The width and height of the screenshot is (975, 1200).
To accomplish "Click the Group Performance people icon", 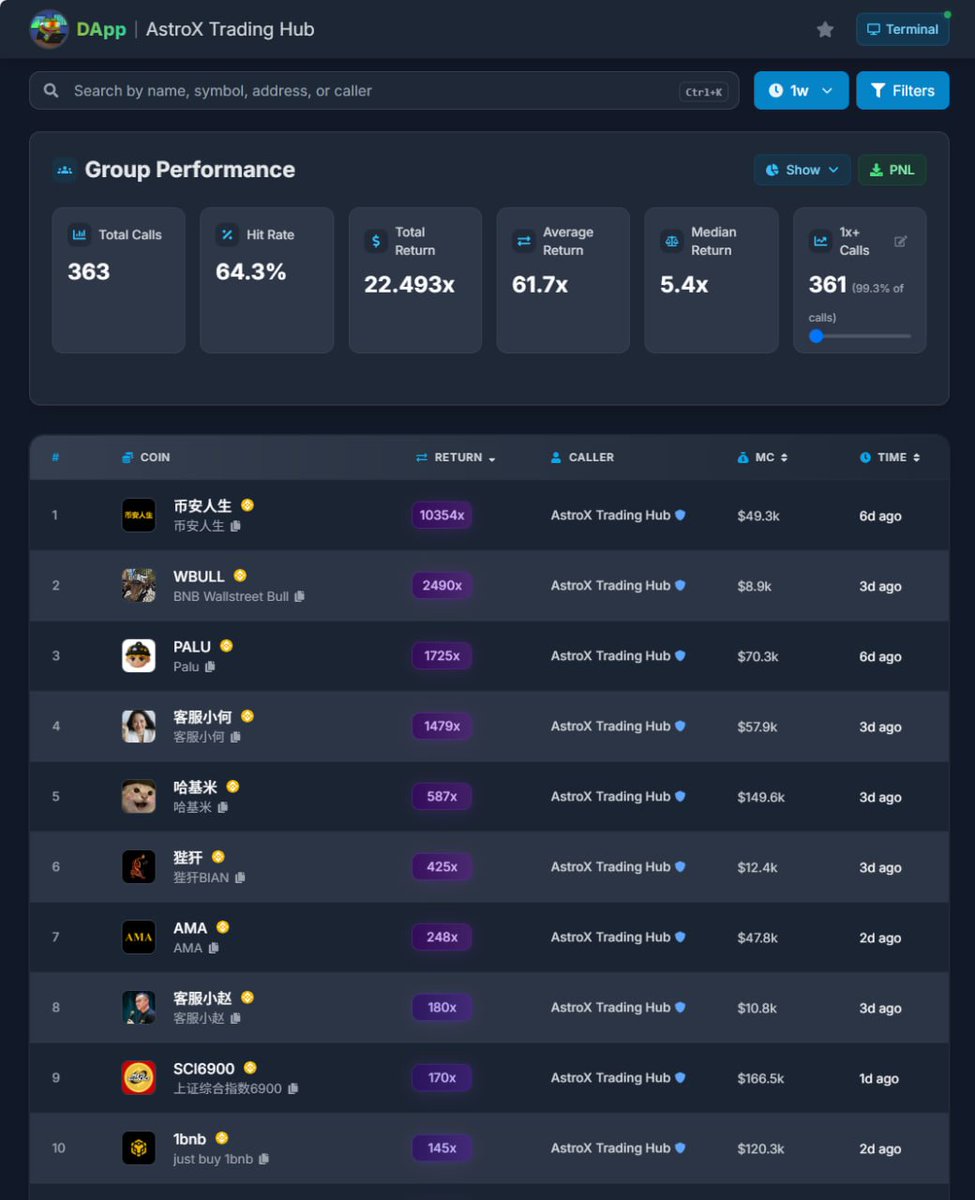I will coord(65,170).
